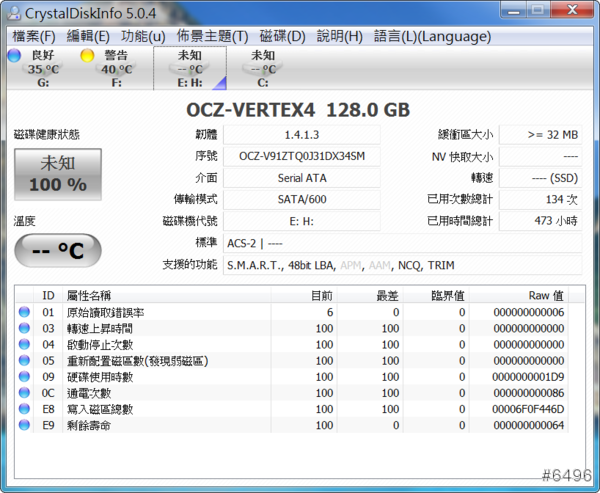Image resolution: width=600 pixels, height=493 pixels.
Task: Click the blue status orb for attribute E9
Action: pos(25,425)
